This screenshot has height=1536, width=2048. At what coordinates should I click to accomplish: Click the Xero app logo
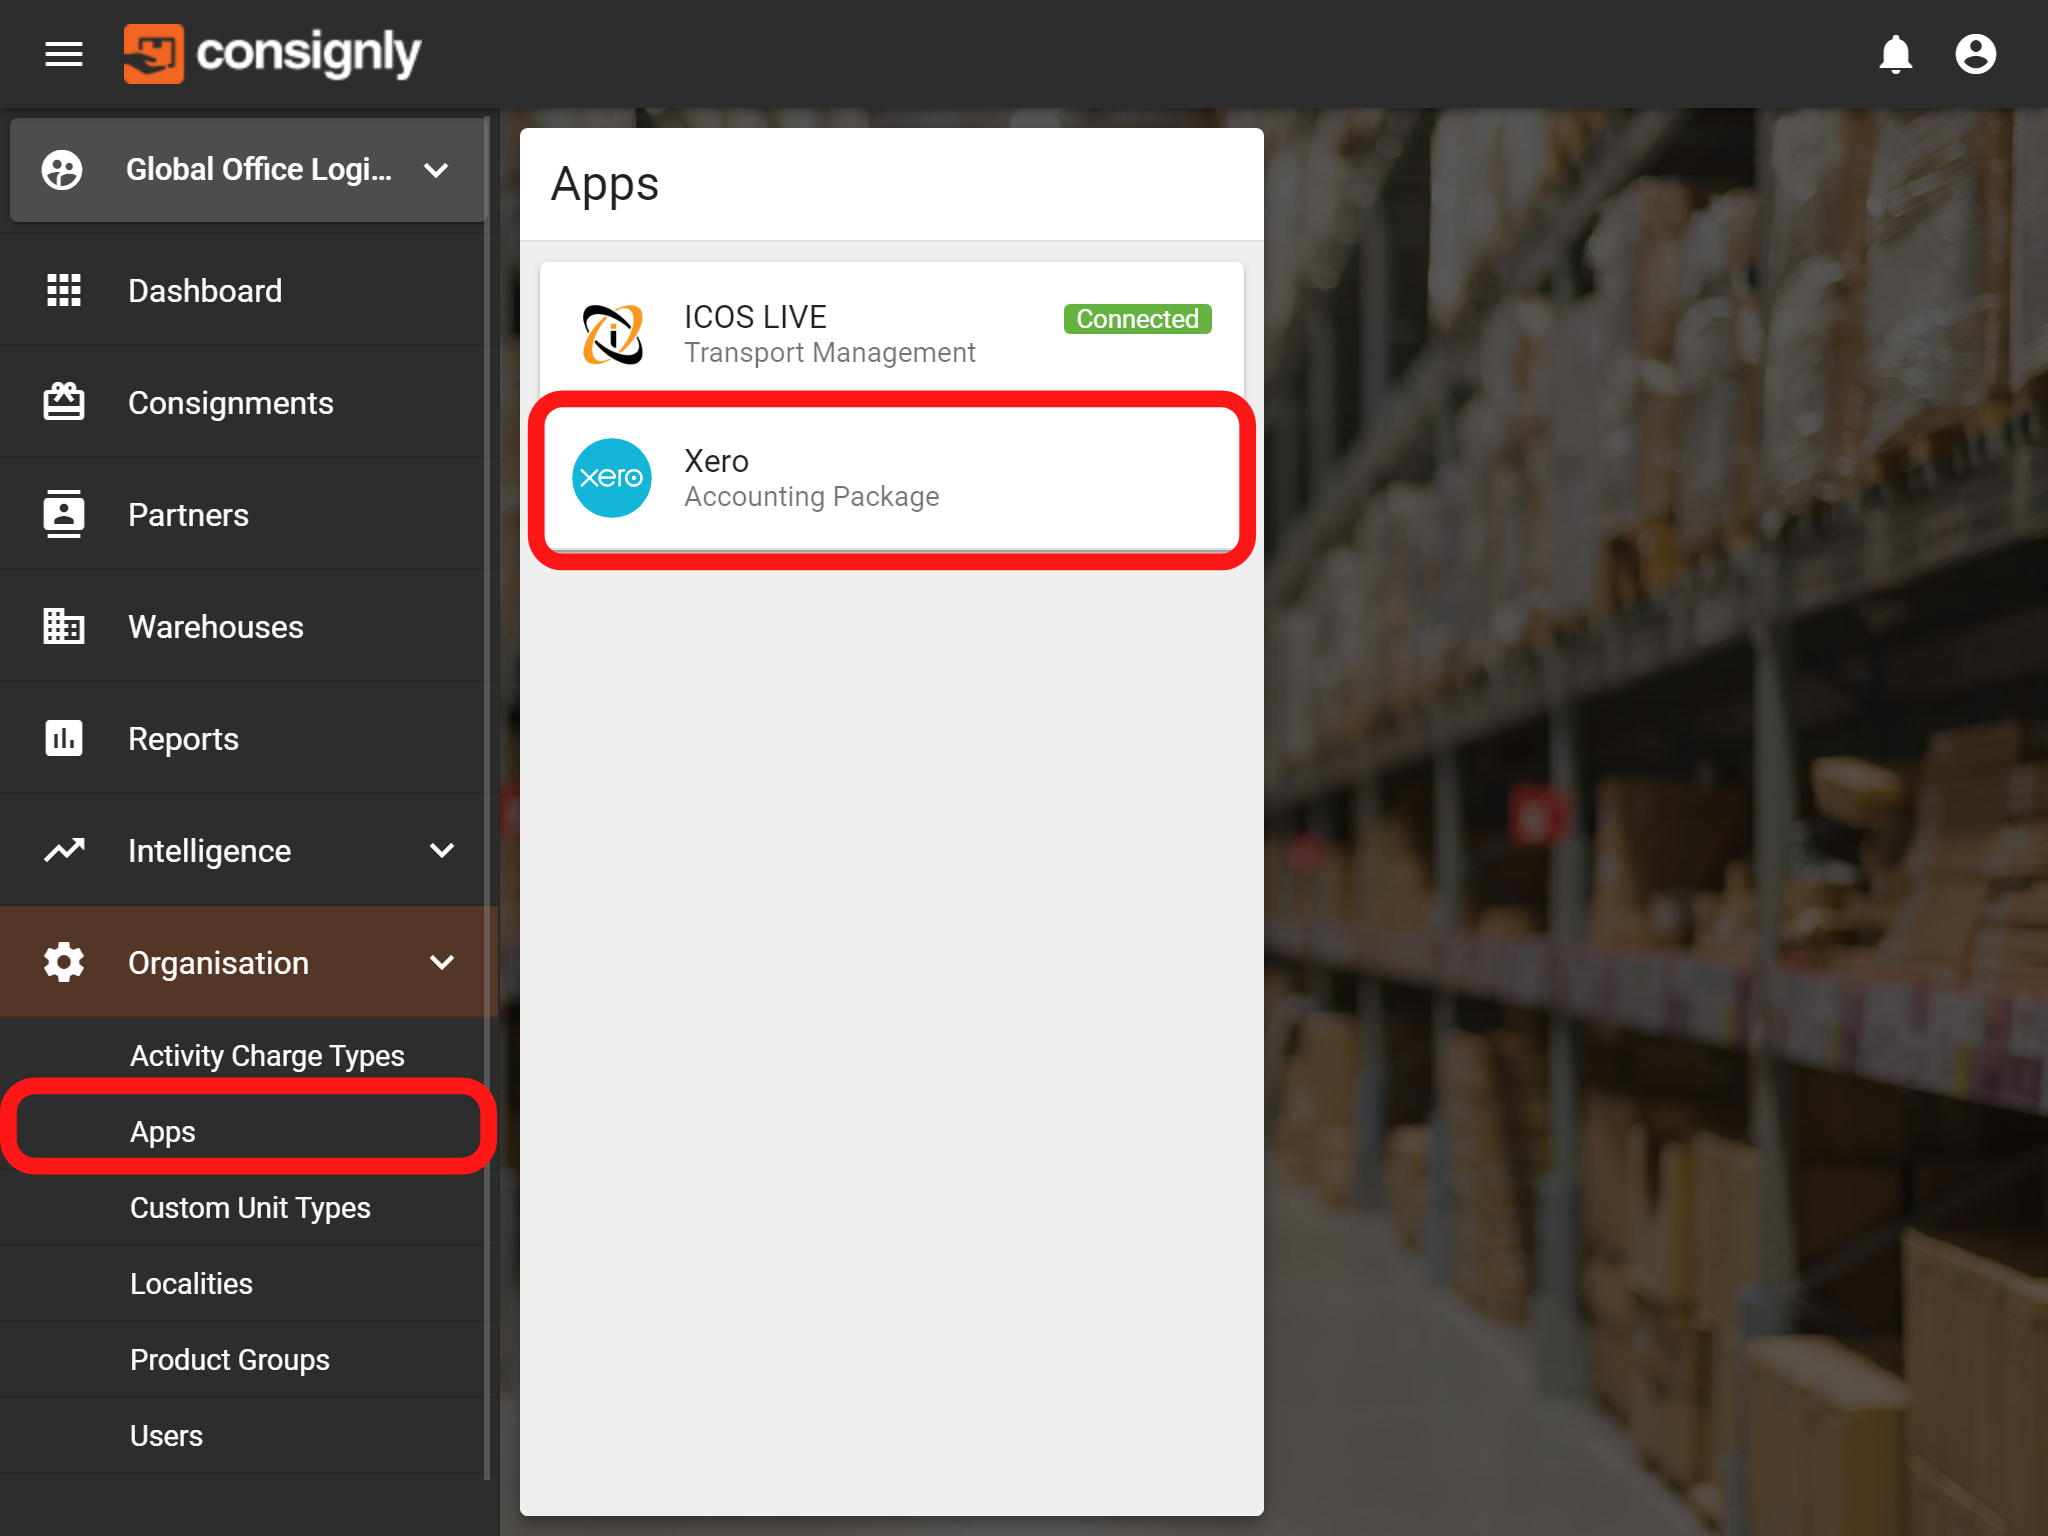click(612, 478)
